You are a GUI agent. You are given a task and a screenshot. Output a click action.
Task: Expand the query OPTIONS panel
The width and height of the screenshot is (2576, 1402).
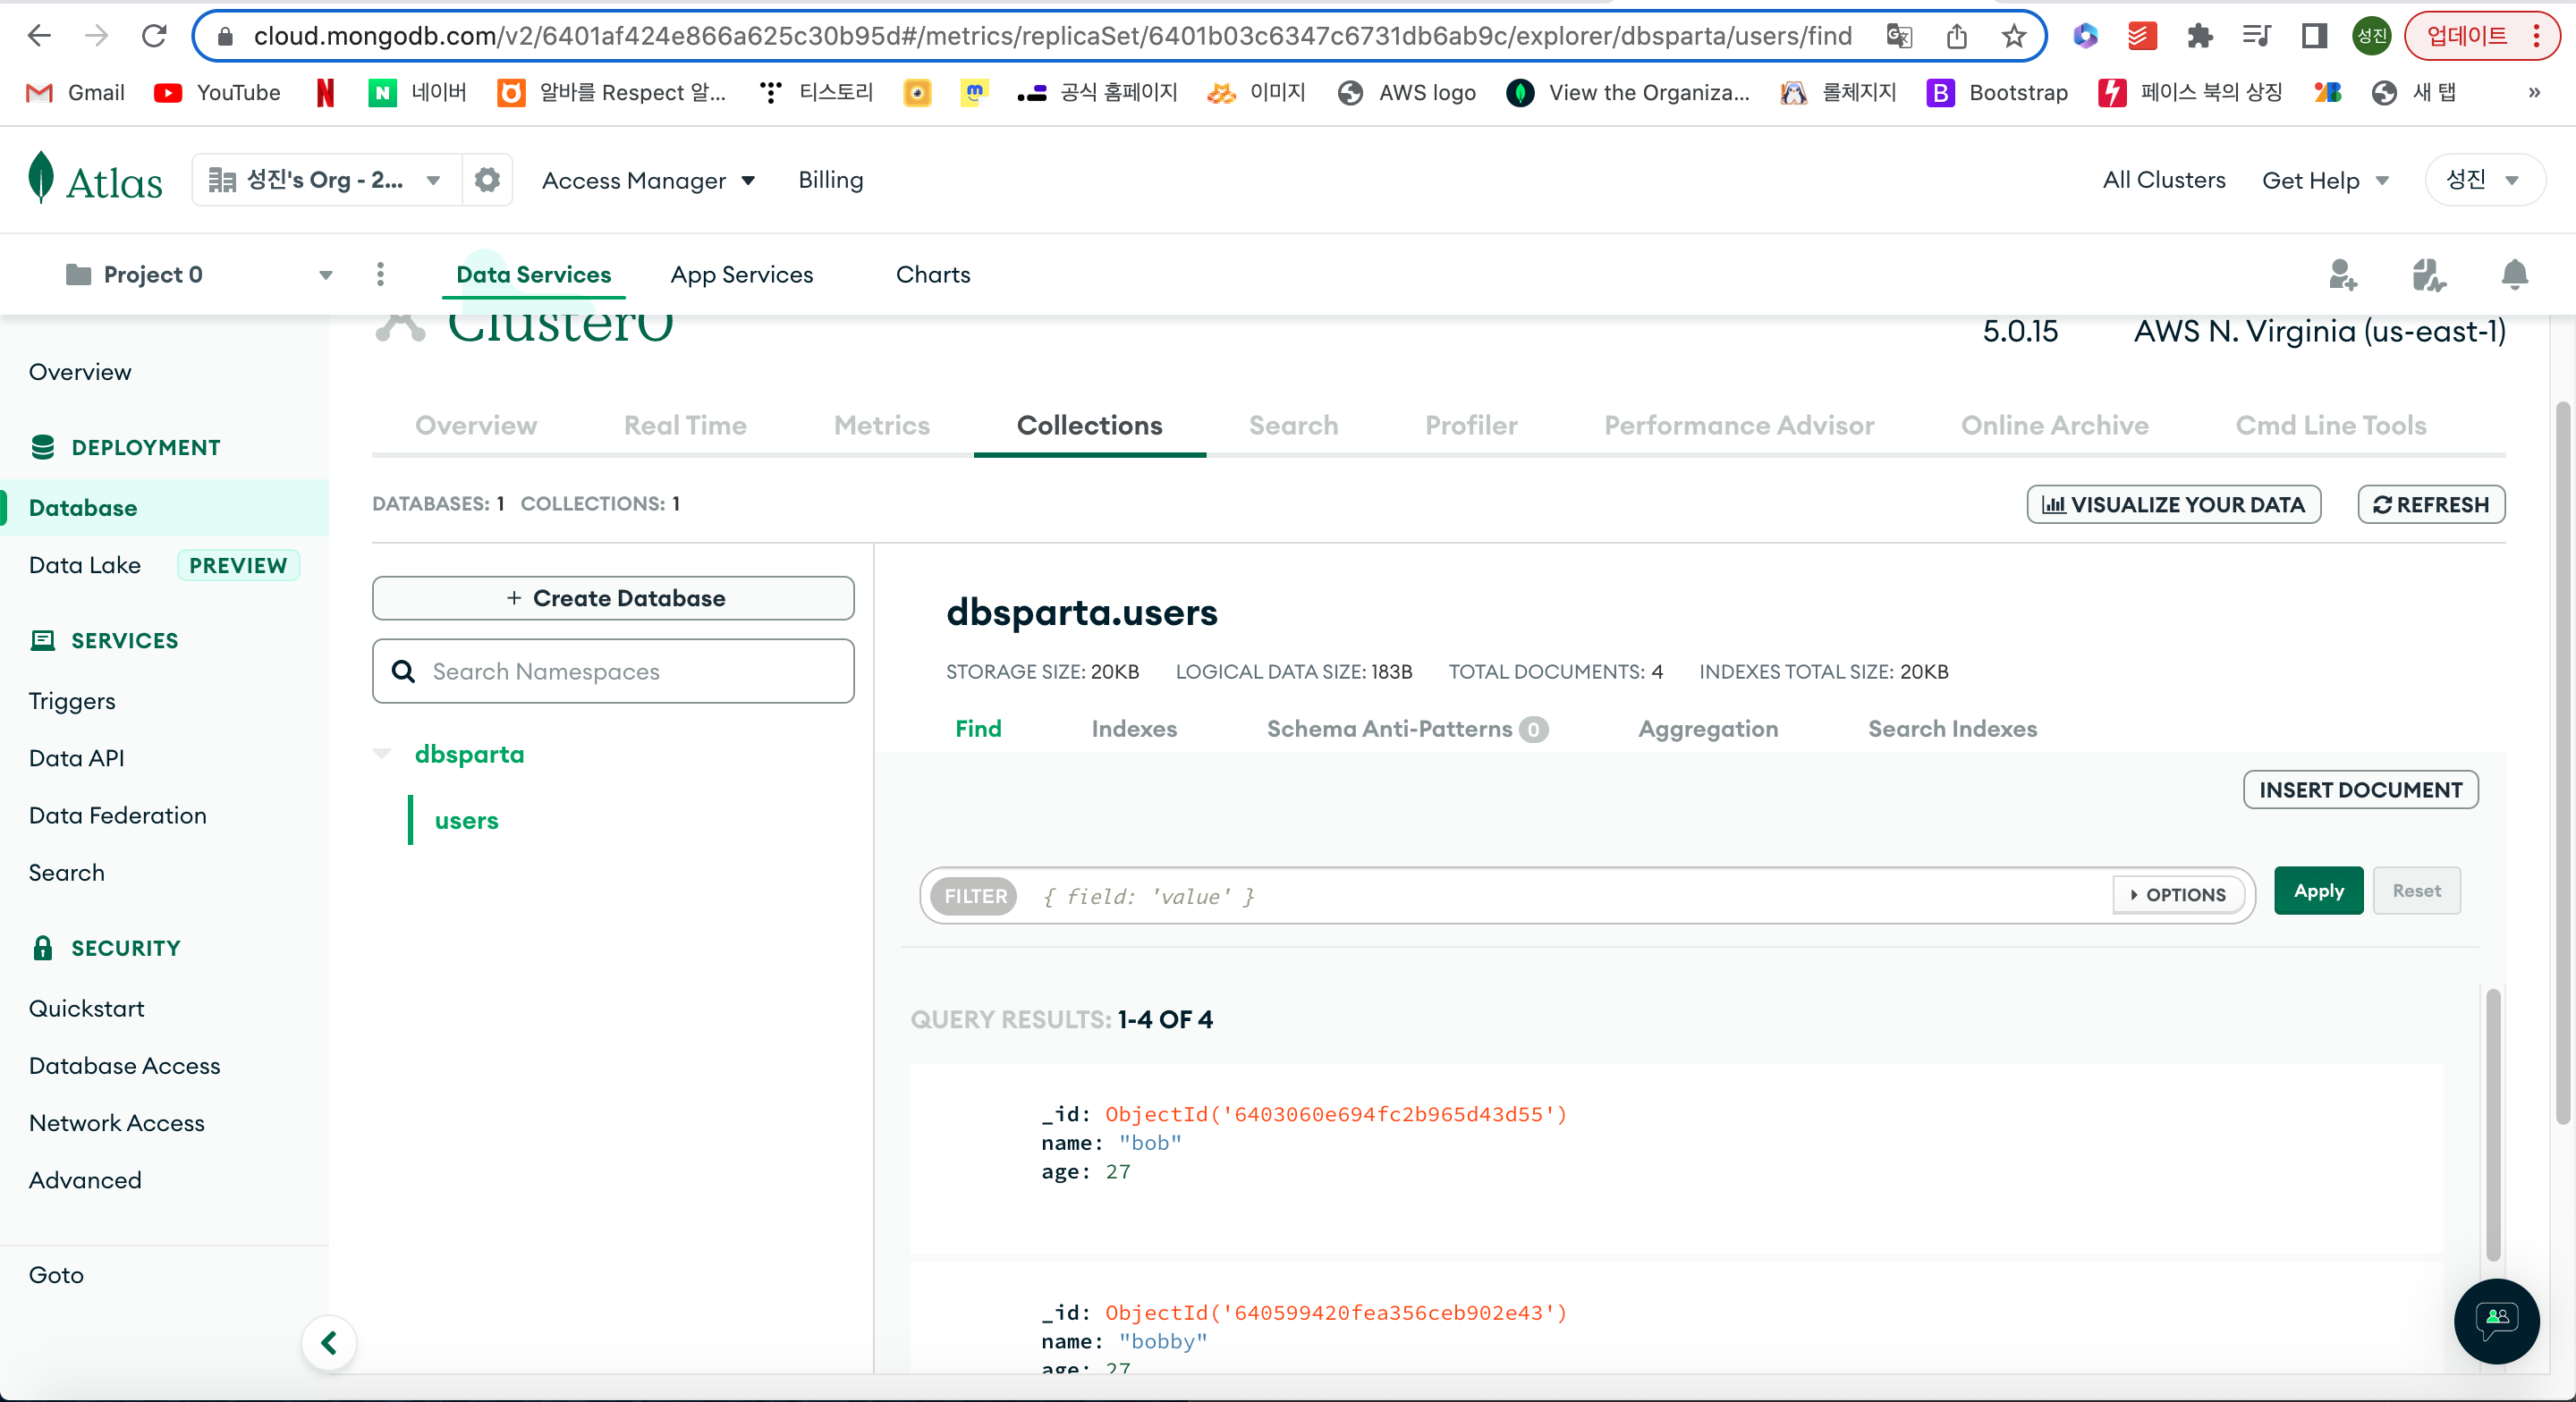2178,894
